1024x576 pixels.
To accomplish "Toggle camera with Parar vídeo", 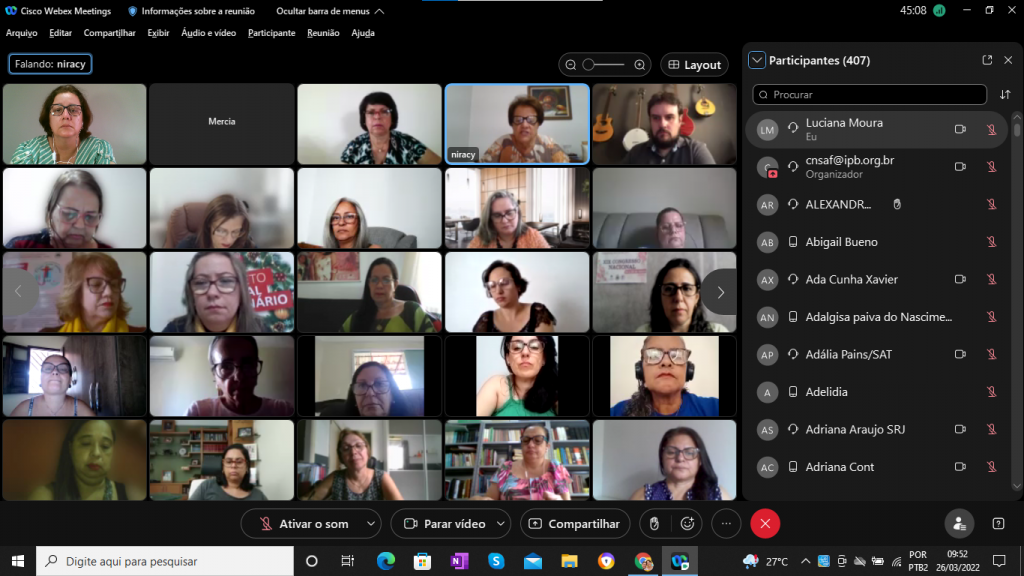I will pyautogui.click(x=443, y=523).
